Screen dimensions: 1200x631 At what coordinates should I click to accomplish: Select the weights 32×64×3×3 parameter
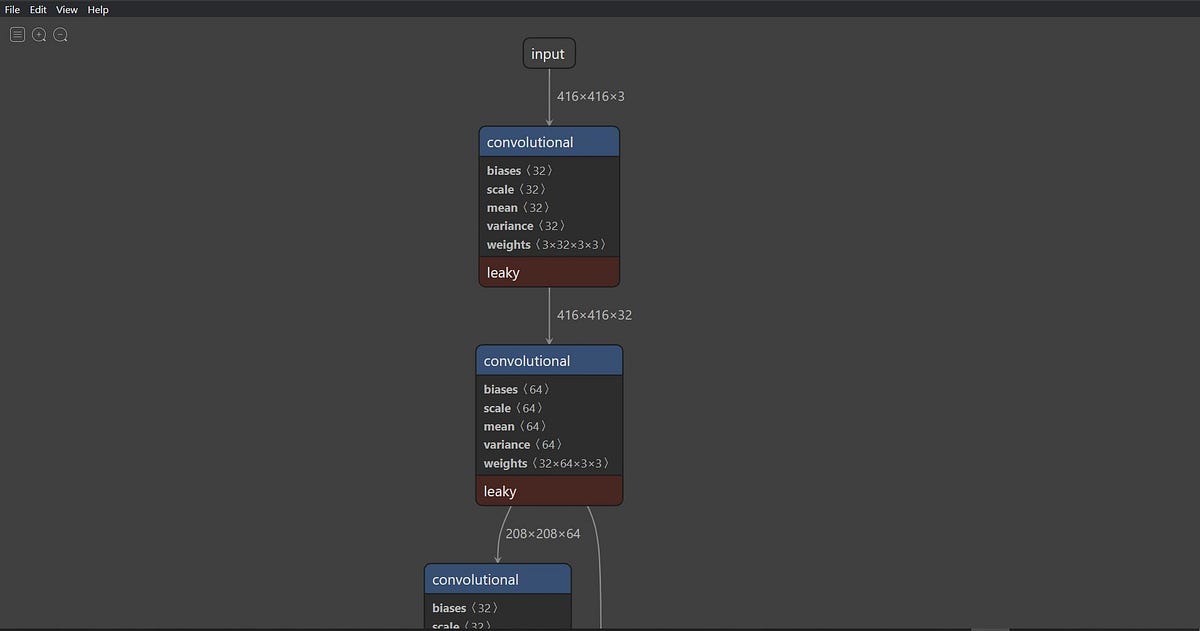coord(546,463)
